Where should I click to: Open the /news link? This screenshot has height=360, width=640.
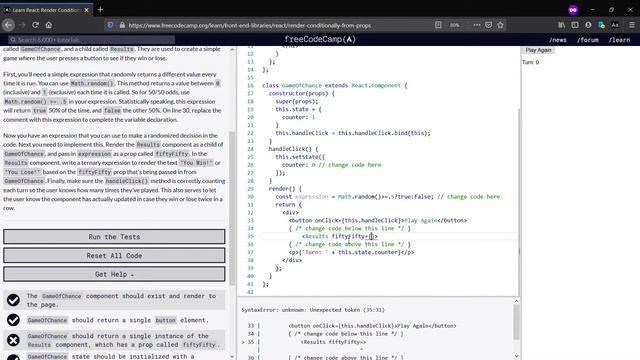click(558, 40)
